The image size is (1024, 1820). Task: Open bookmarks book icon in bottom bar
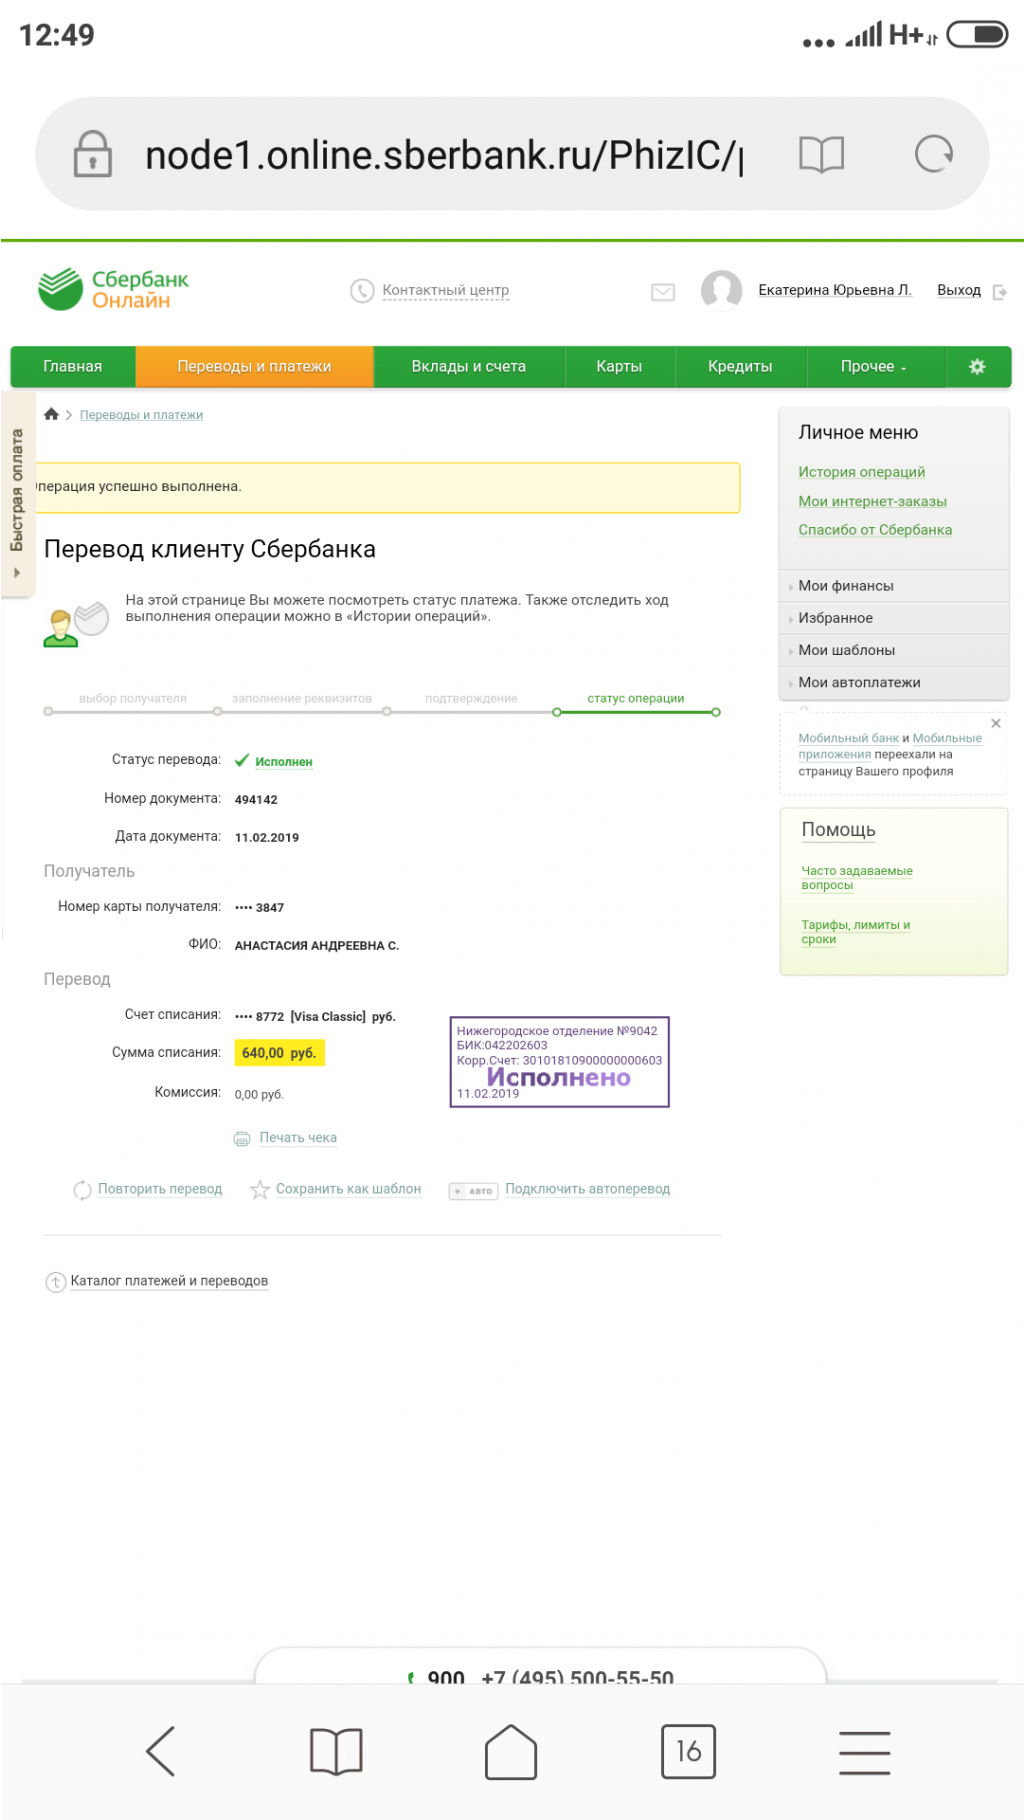click(336, 1751)
